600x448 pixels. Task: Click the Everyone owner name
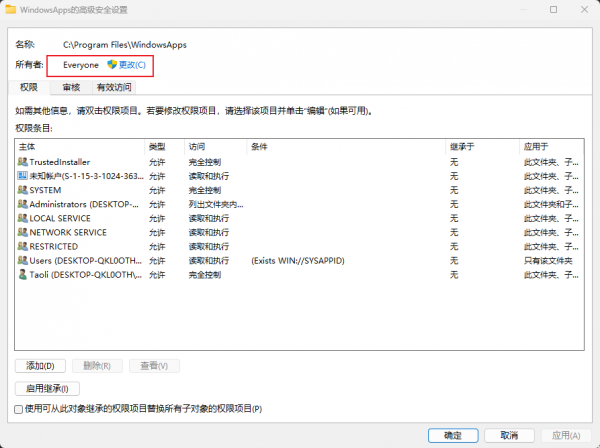click(81, 65)
